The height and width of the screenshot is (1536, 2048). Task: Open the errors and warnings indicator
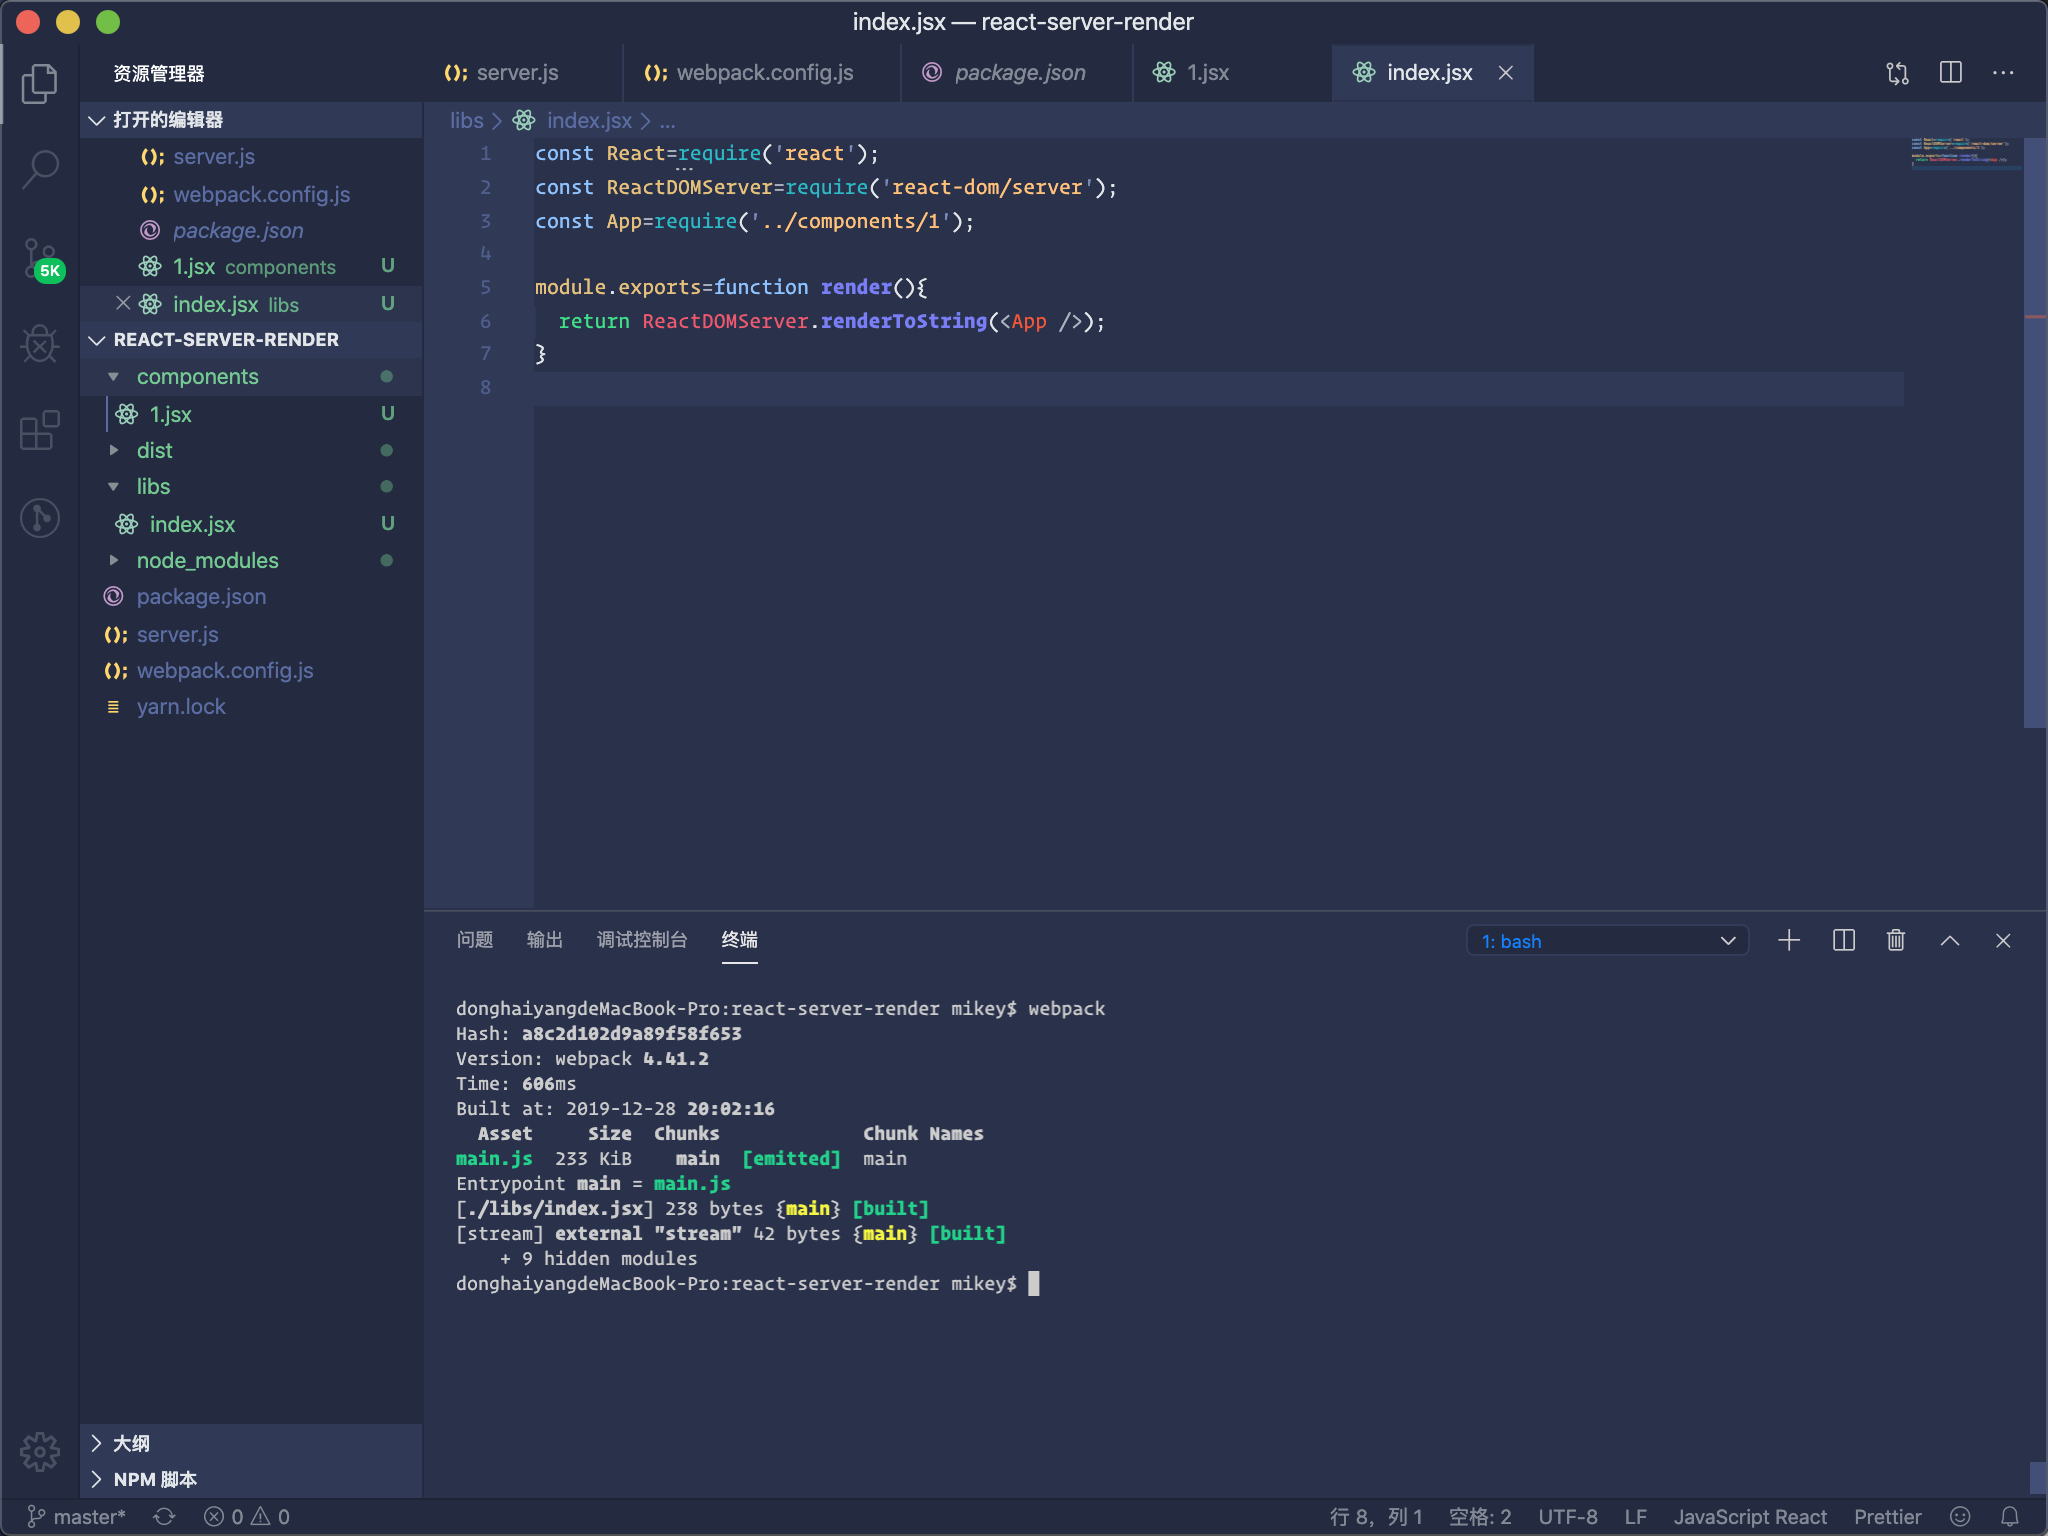(x=245, y=1516)
